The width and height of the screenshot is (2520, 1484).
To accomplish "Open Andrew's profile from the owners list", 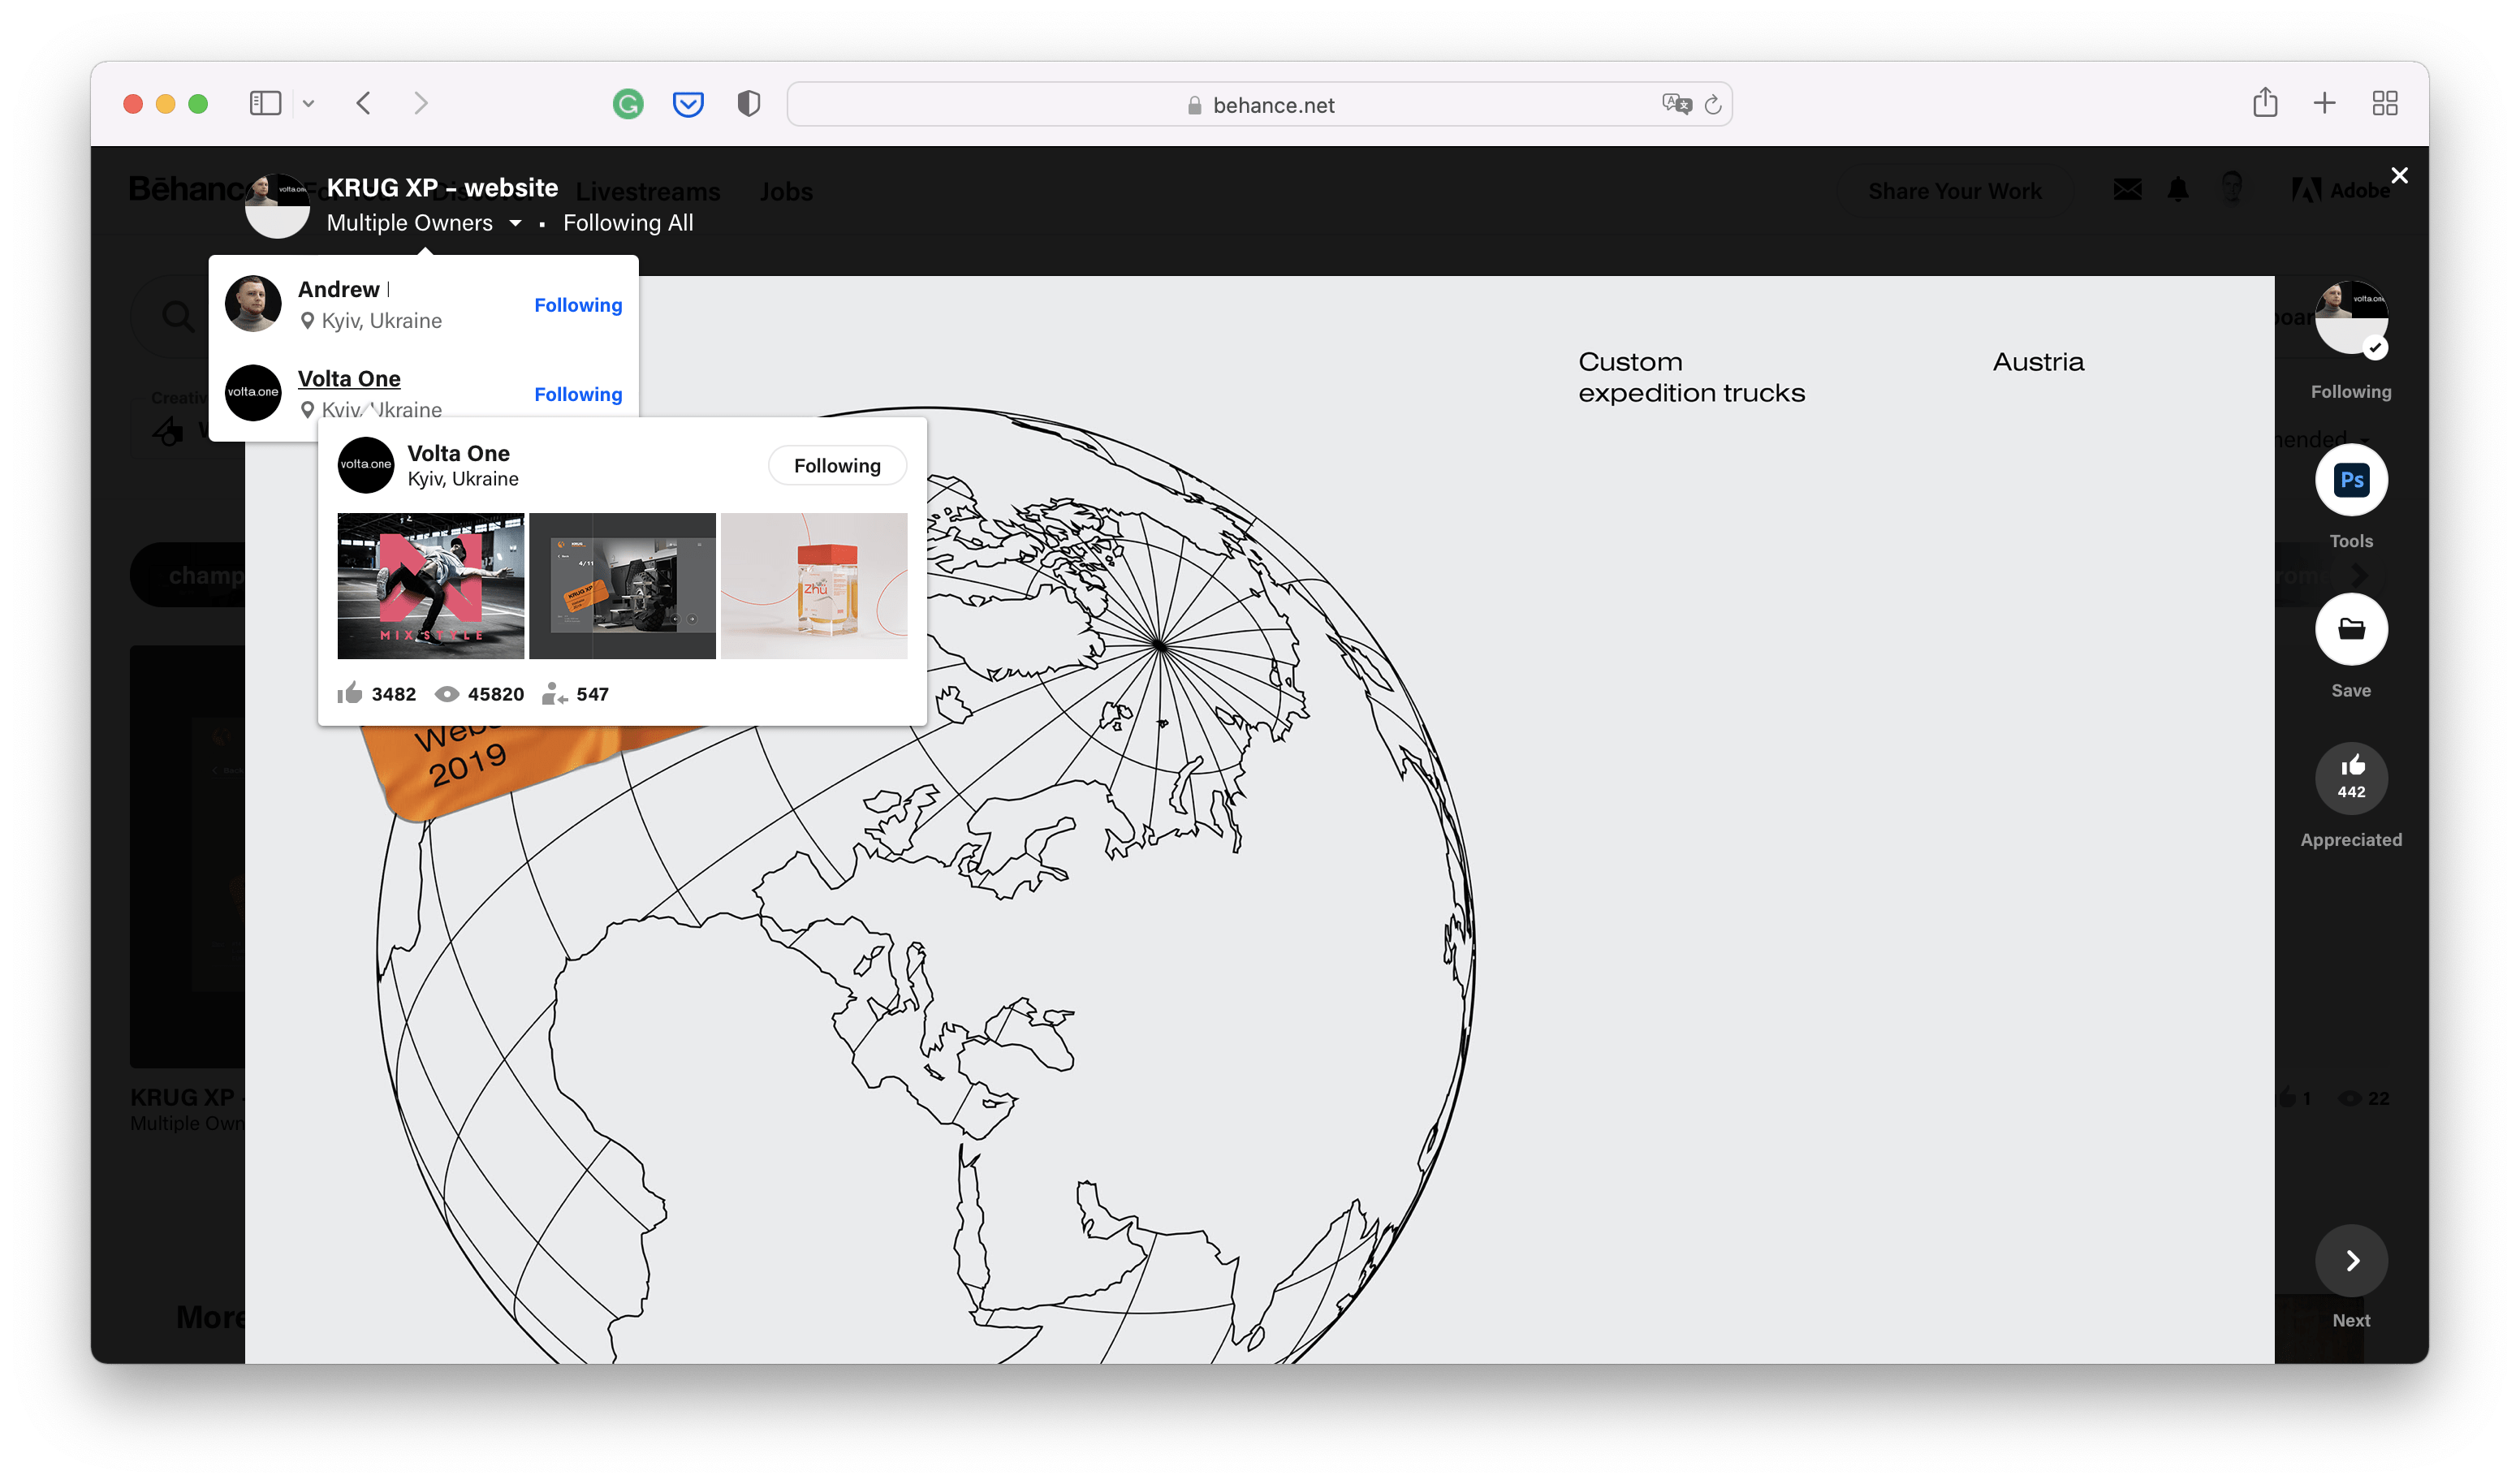I will tap(339, 290).
